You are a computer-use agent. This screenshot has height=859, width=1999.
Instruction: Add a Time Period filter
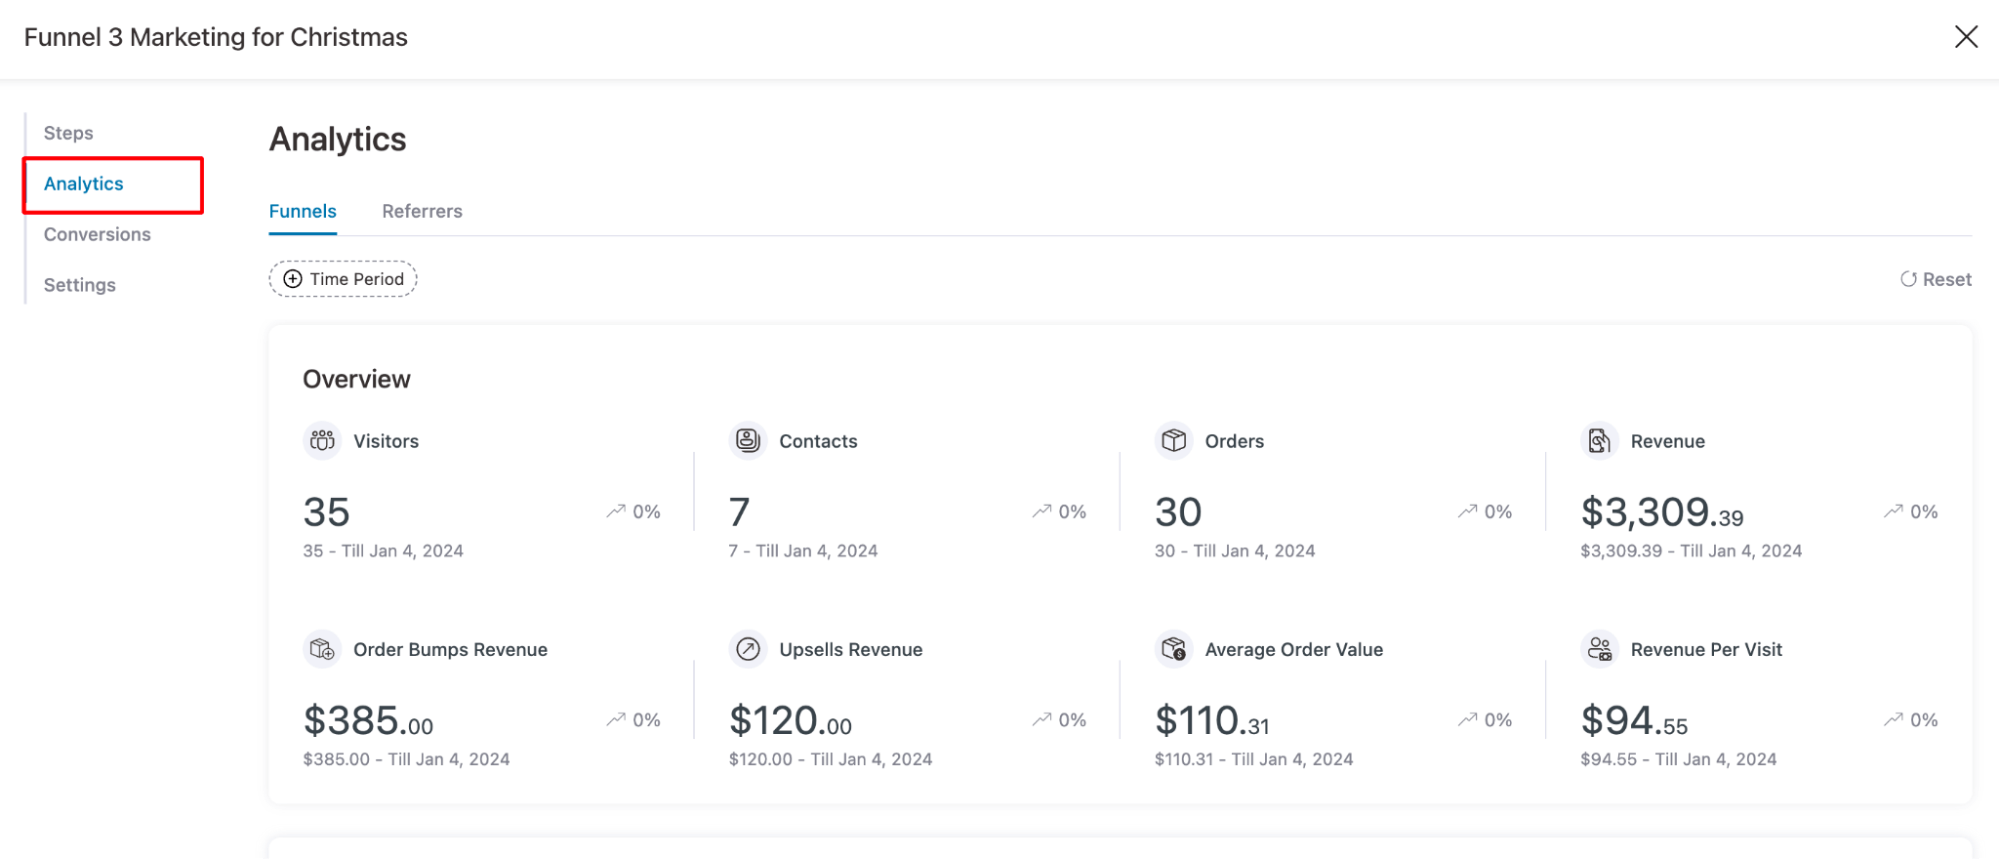point(343,279)
